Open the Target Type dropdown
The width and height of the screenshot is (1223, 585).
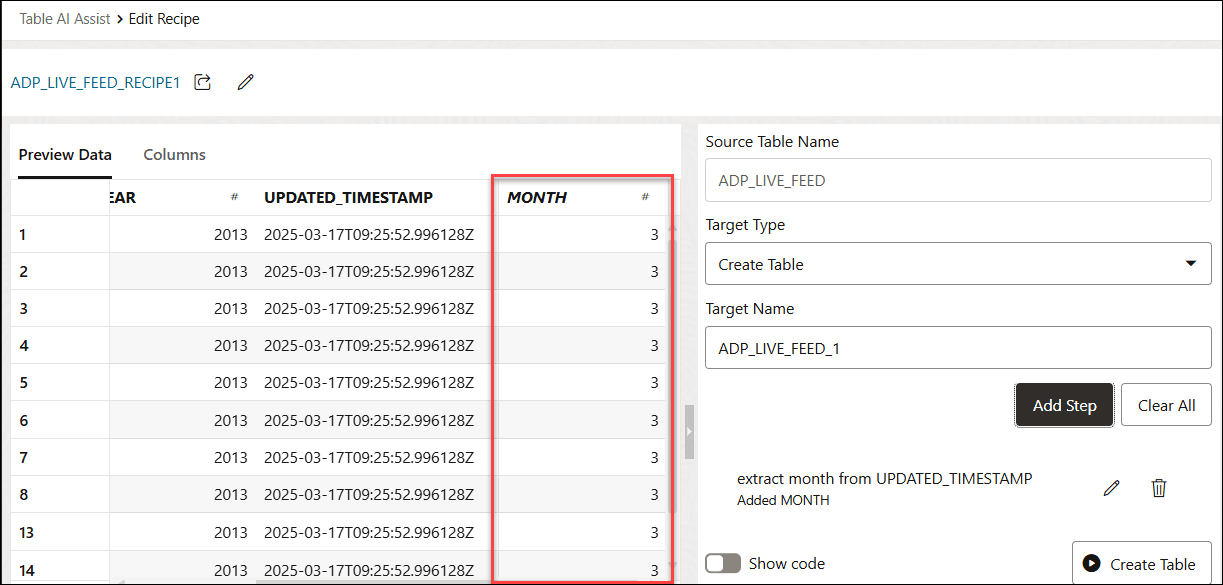(958, 264)
